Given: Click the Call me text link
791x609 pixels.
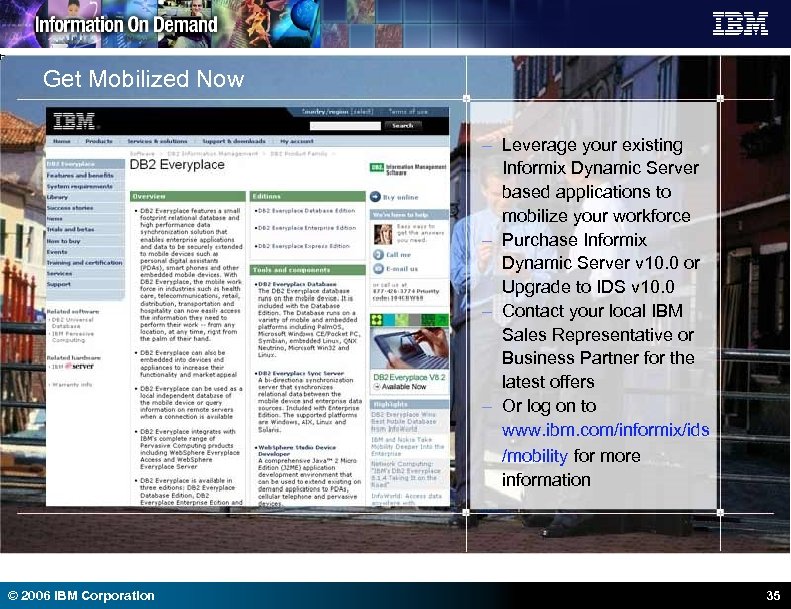Looking at the screenshot, I should [x=399, y=255].
